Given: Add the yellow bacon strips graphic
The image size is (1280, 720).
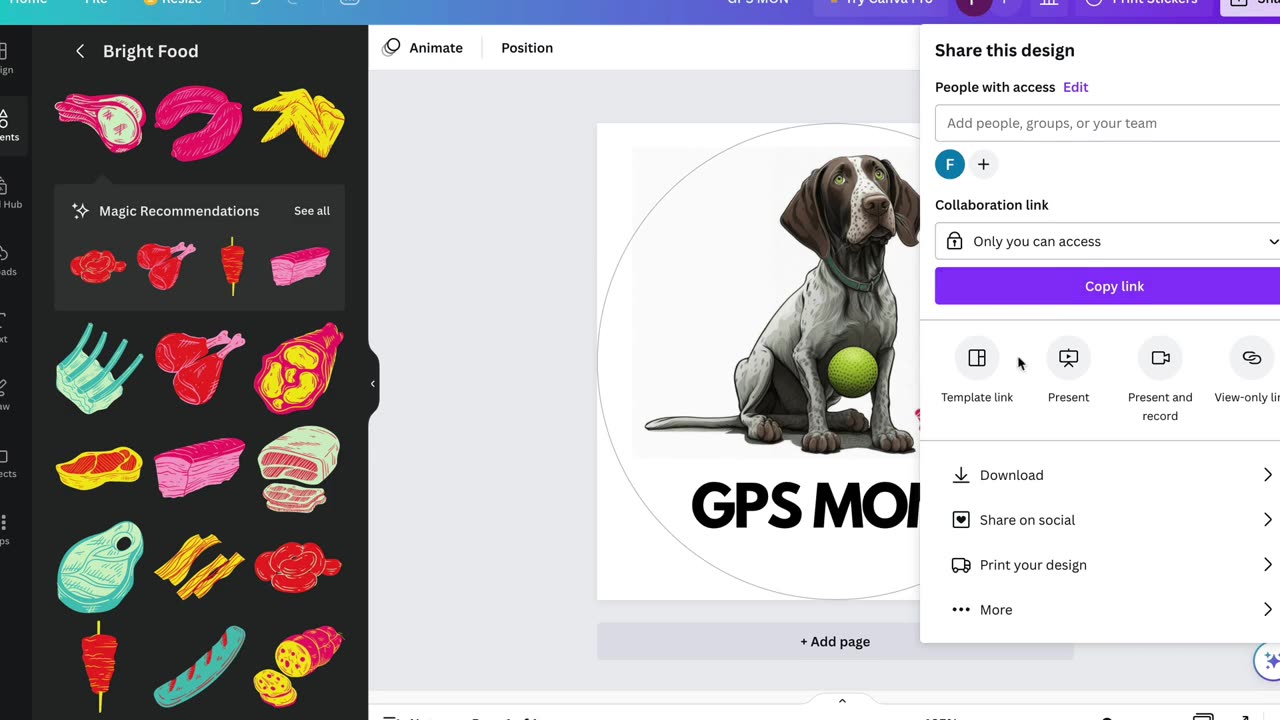Looking at the screenshot, I should tap(199, 566).
